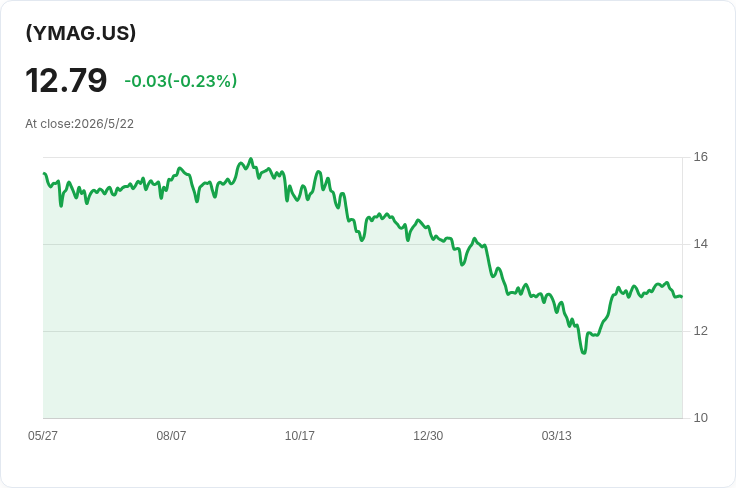Click the chart's lowest trough below 12

pos(584,352)
